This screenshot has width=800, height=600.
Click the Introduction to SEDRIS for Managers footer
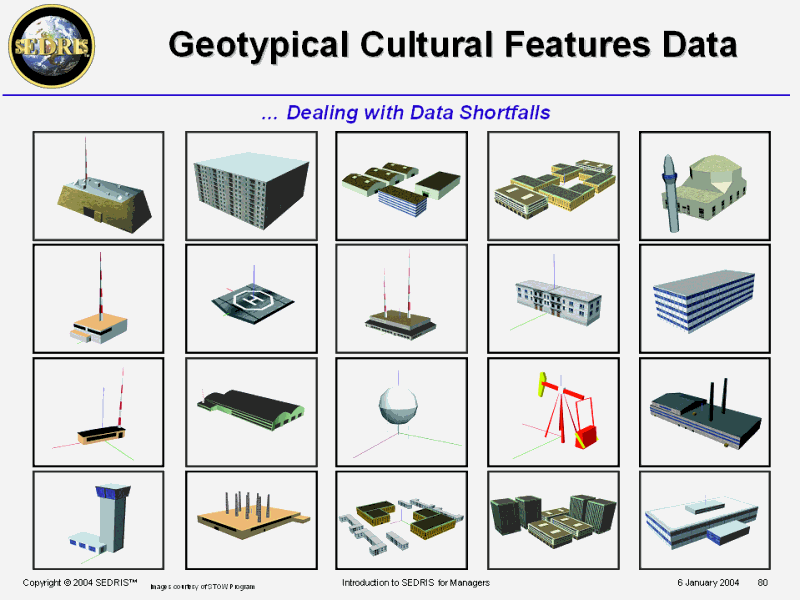[416, 582]
